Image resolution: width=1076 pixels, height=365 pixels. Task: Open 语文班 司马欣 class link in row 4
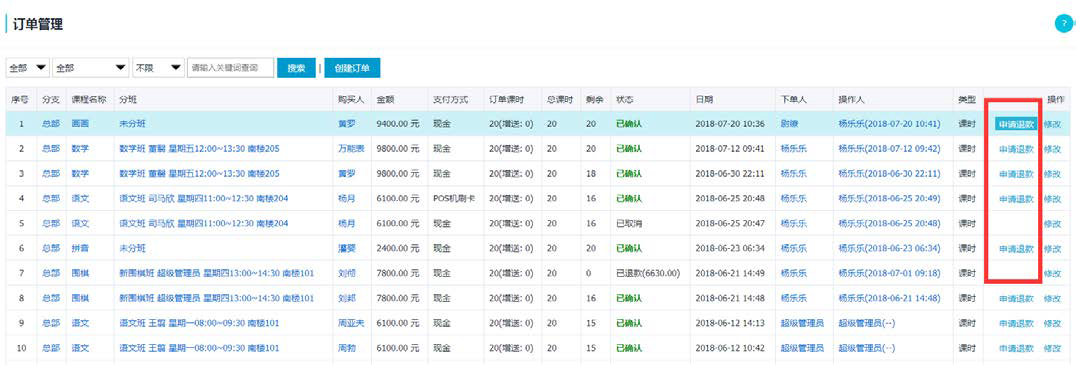coord(203,199)
